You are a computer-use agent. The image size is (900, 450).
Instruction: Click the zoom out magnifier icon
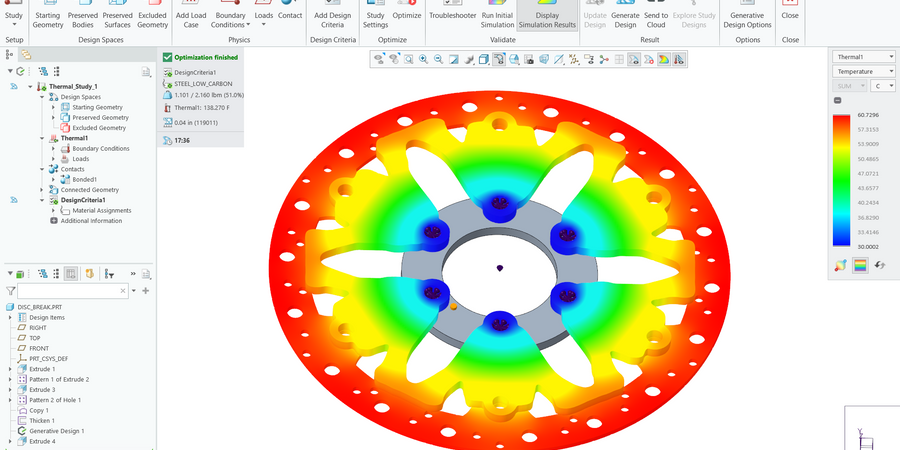pos(439,60)
